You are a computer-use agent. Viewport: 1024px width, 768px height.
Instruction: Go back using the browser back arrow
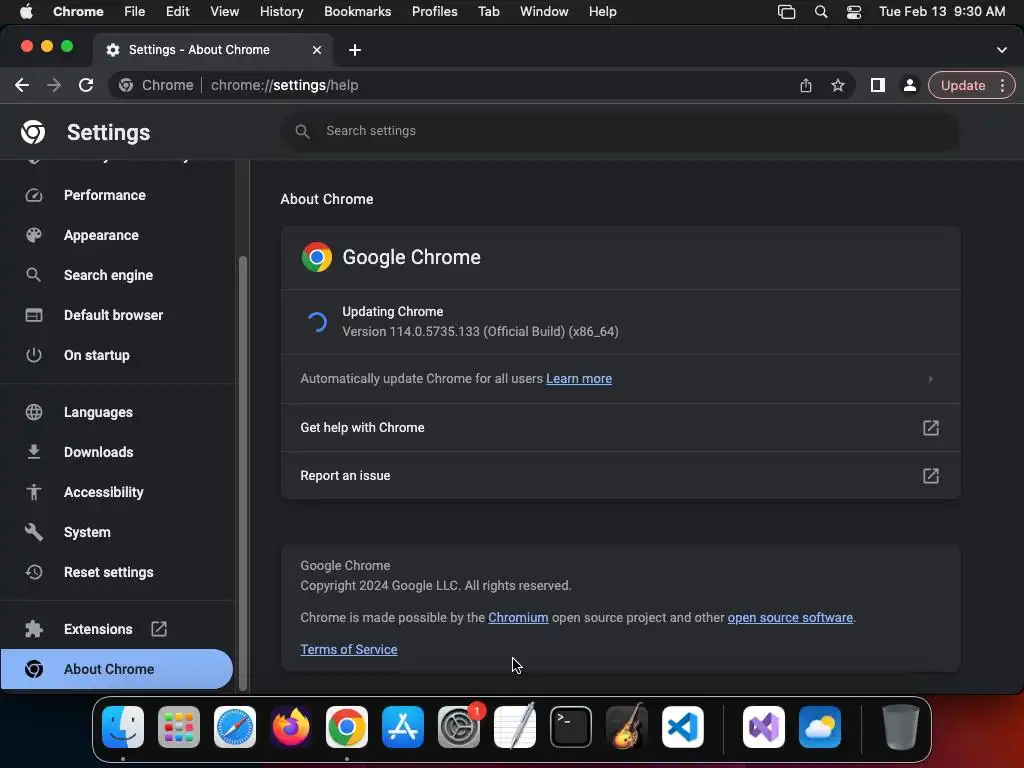coord(22,86)
